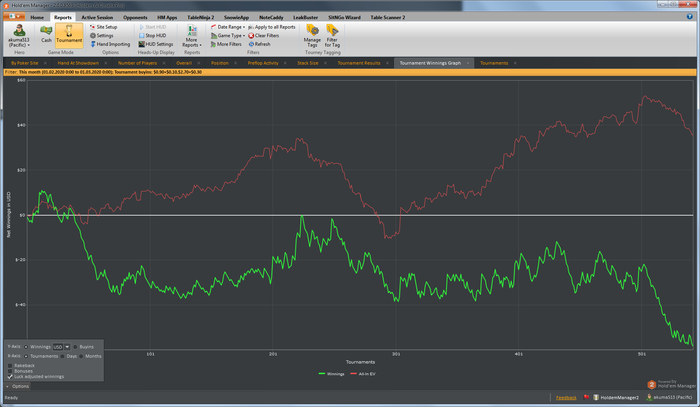Select the Cash game mode icon
700x407 pixels.
coord(46,34)
